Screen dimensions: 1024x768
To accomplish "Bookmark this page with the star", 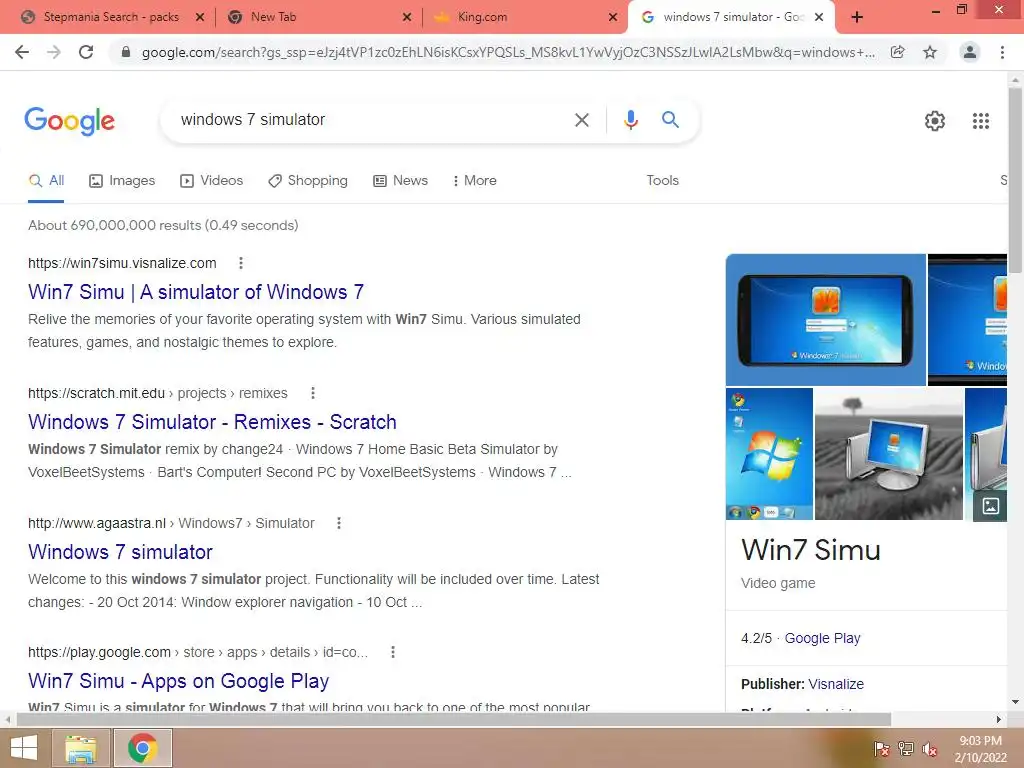I will coord(930,52).
